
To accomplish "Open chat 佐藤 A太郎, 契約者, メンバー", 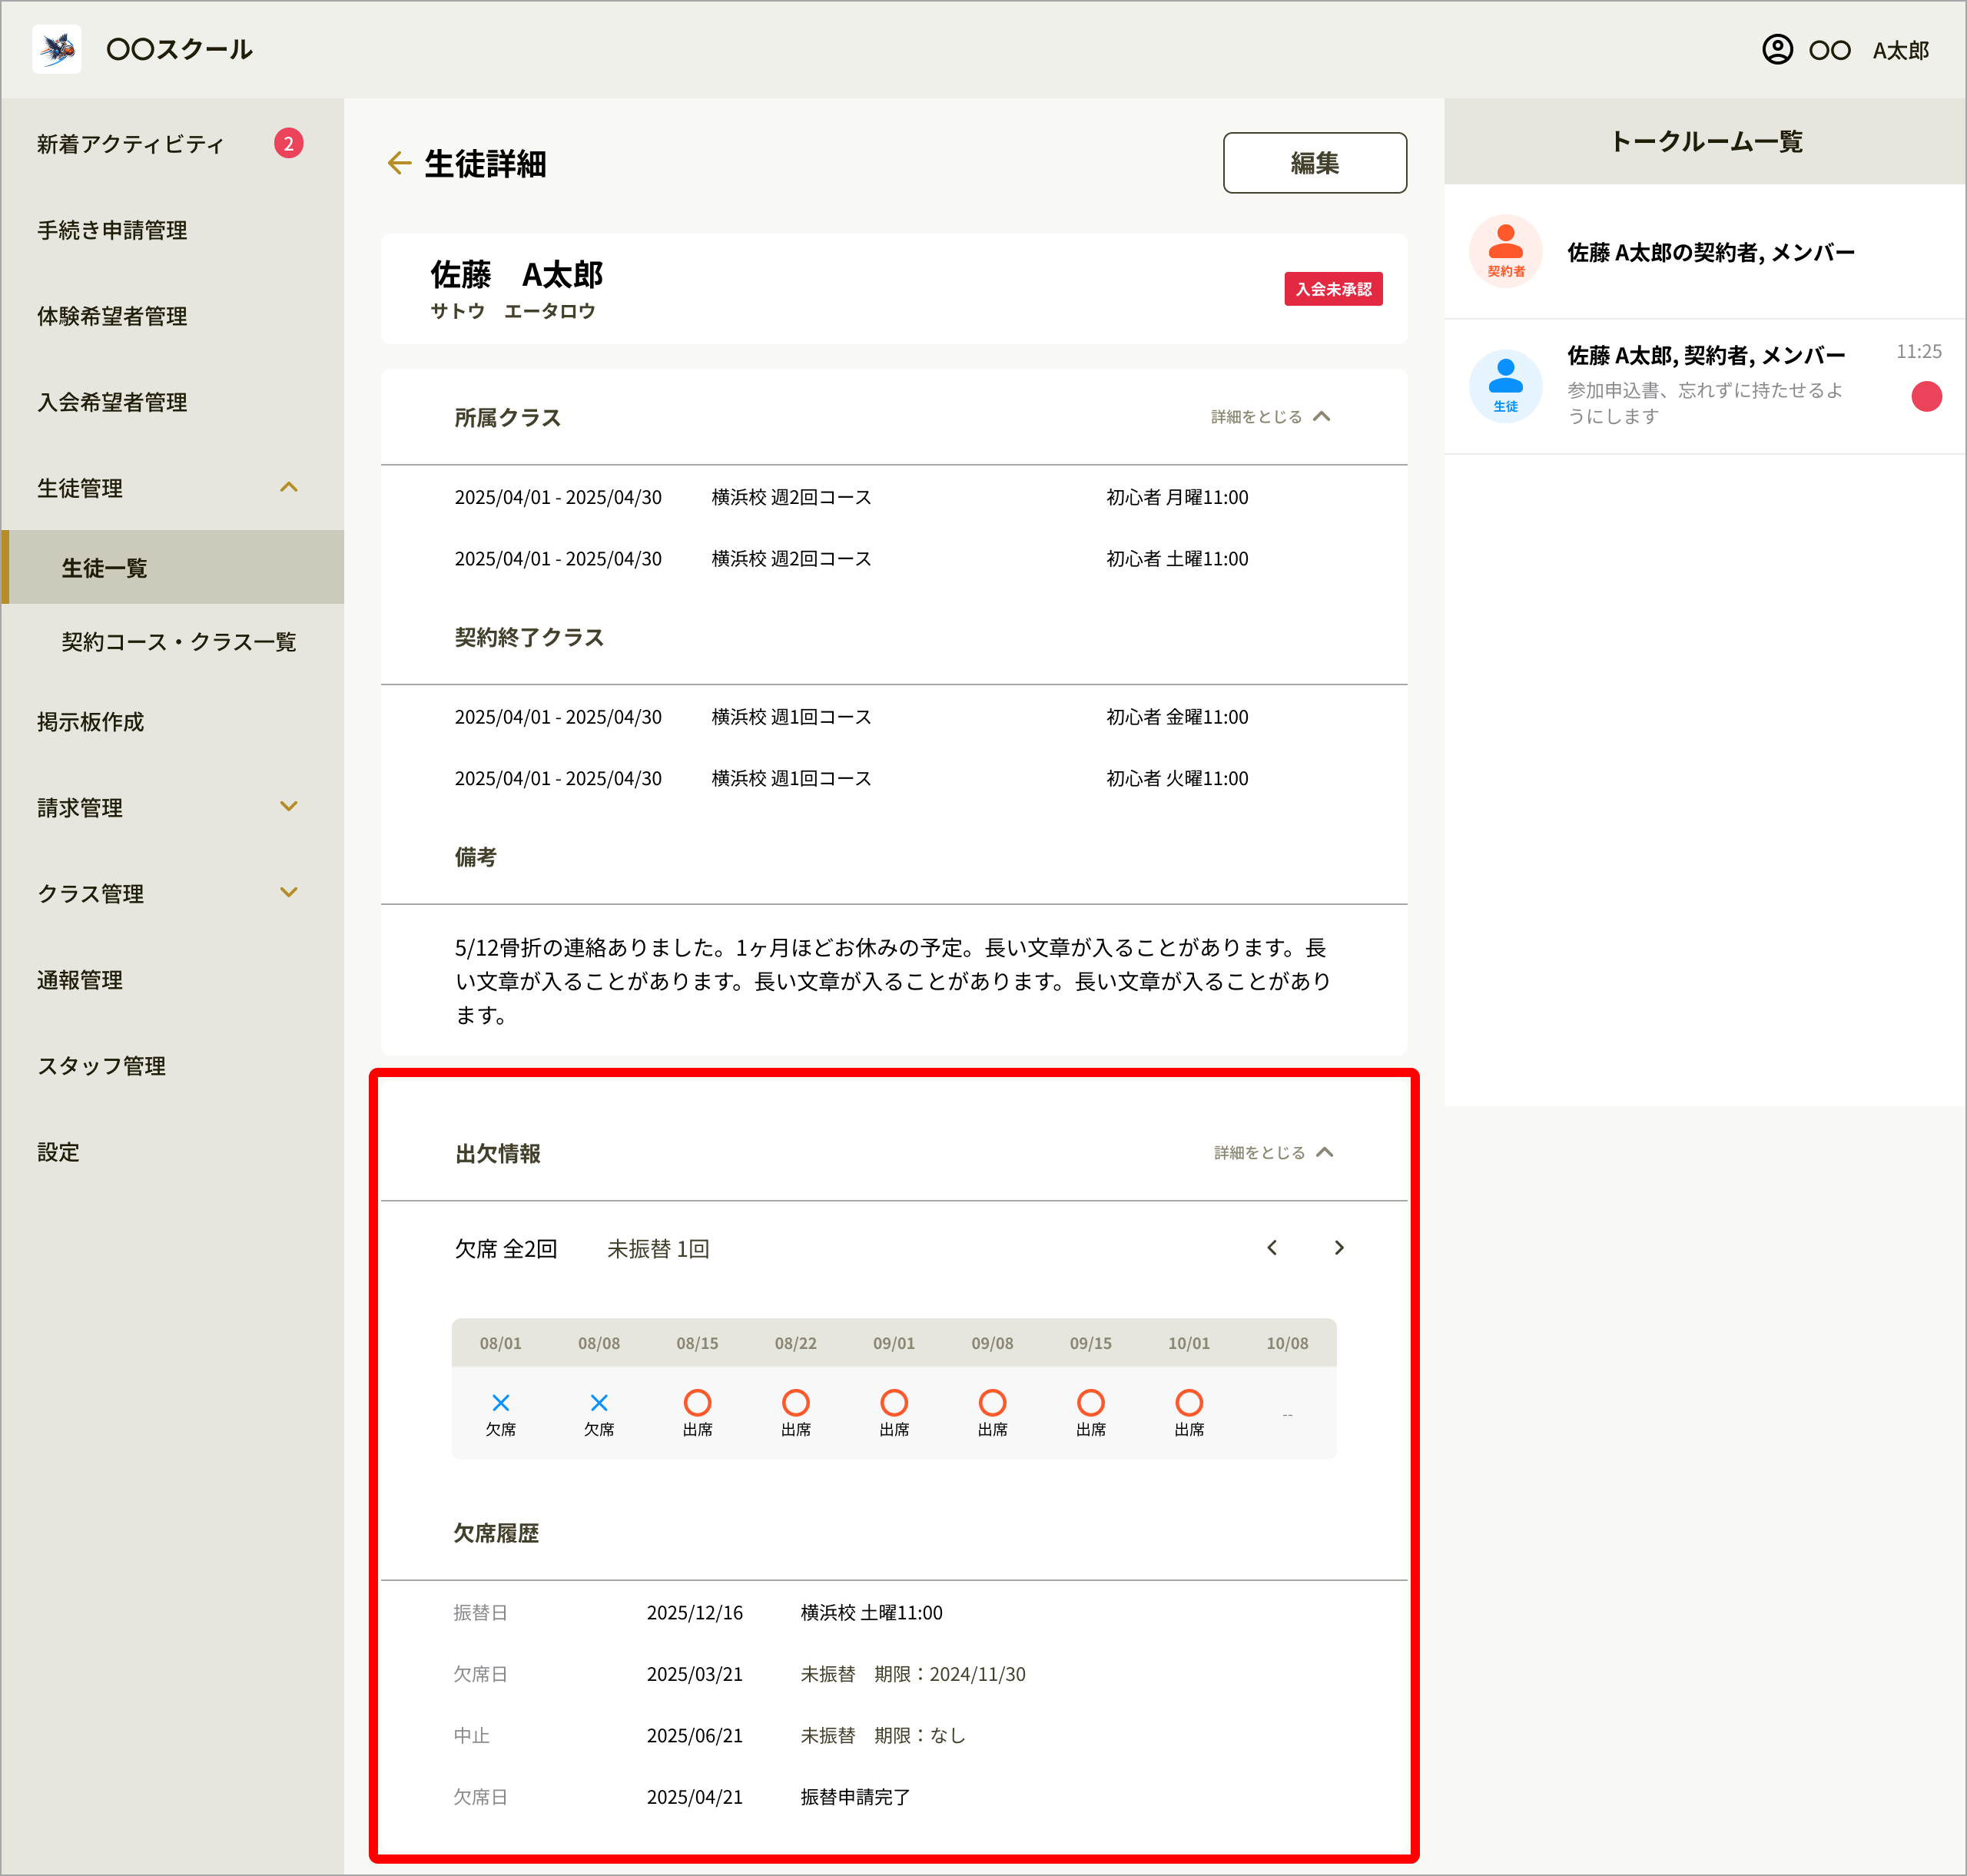I will pyautogui.click(x=1705, y=386).
